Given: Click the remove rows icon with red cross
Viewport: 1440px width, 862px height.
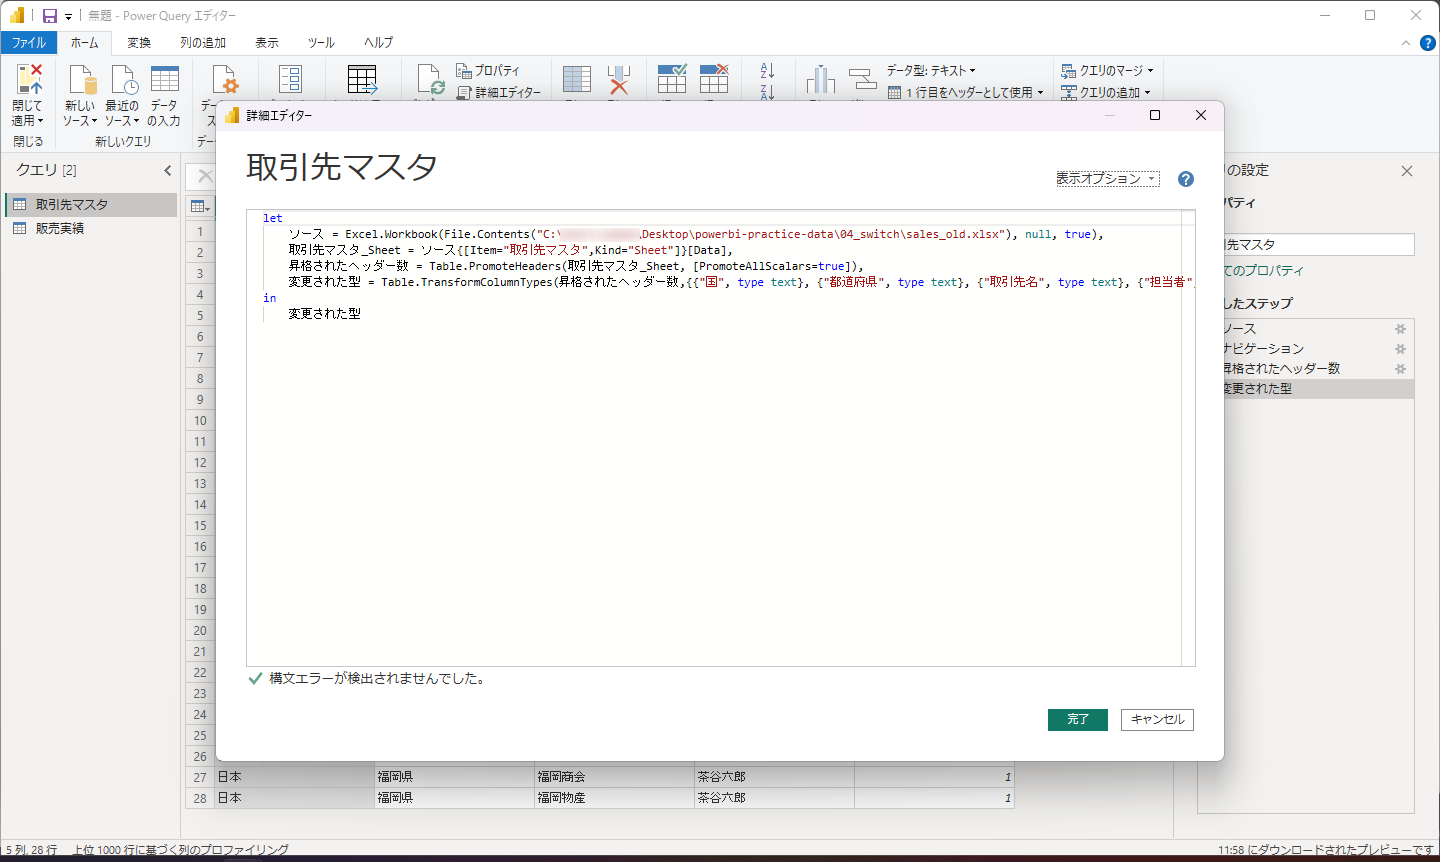Looking at the screenshot, I should pyautogui.click(x=714, y=79).
